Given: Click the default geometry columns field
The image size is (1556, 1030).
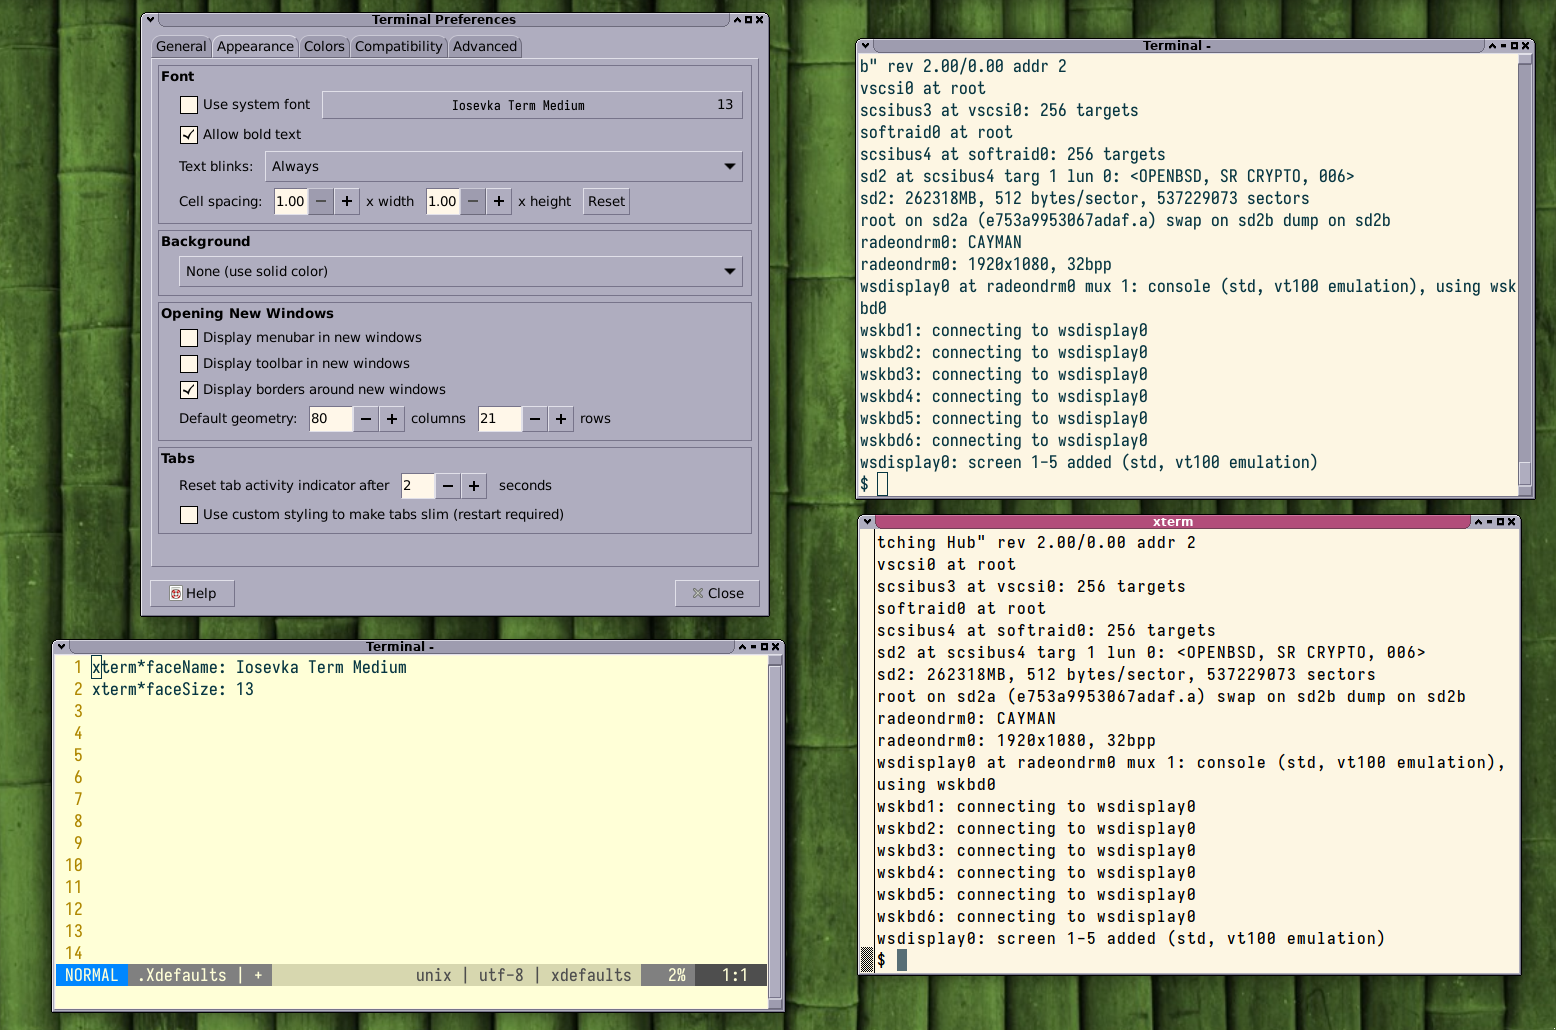Looking at the screenshot, I should [330, 419].
